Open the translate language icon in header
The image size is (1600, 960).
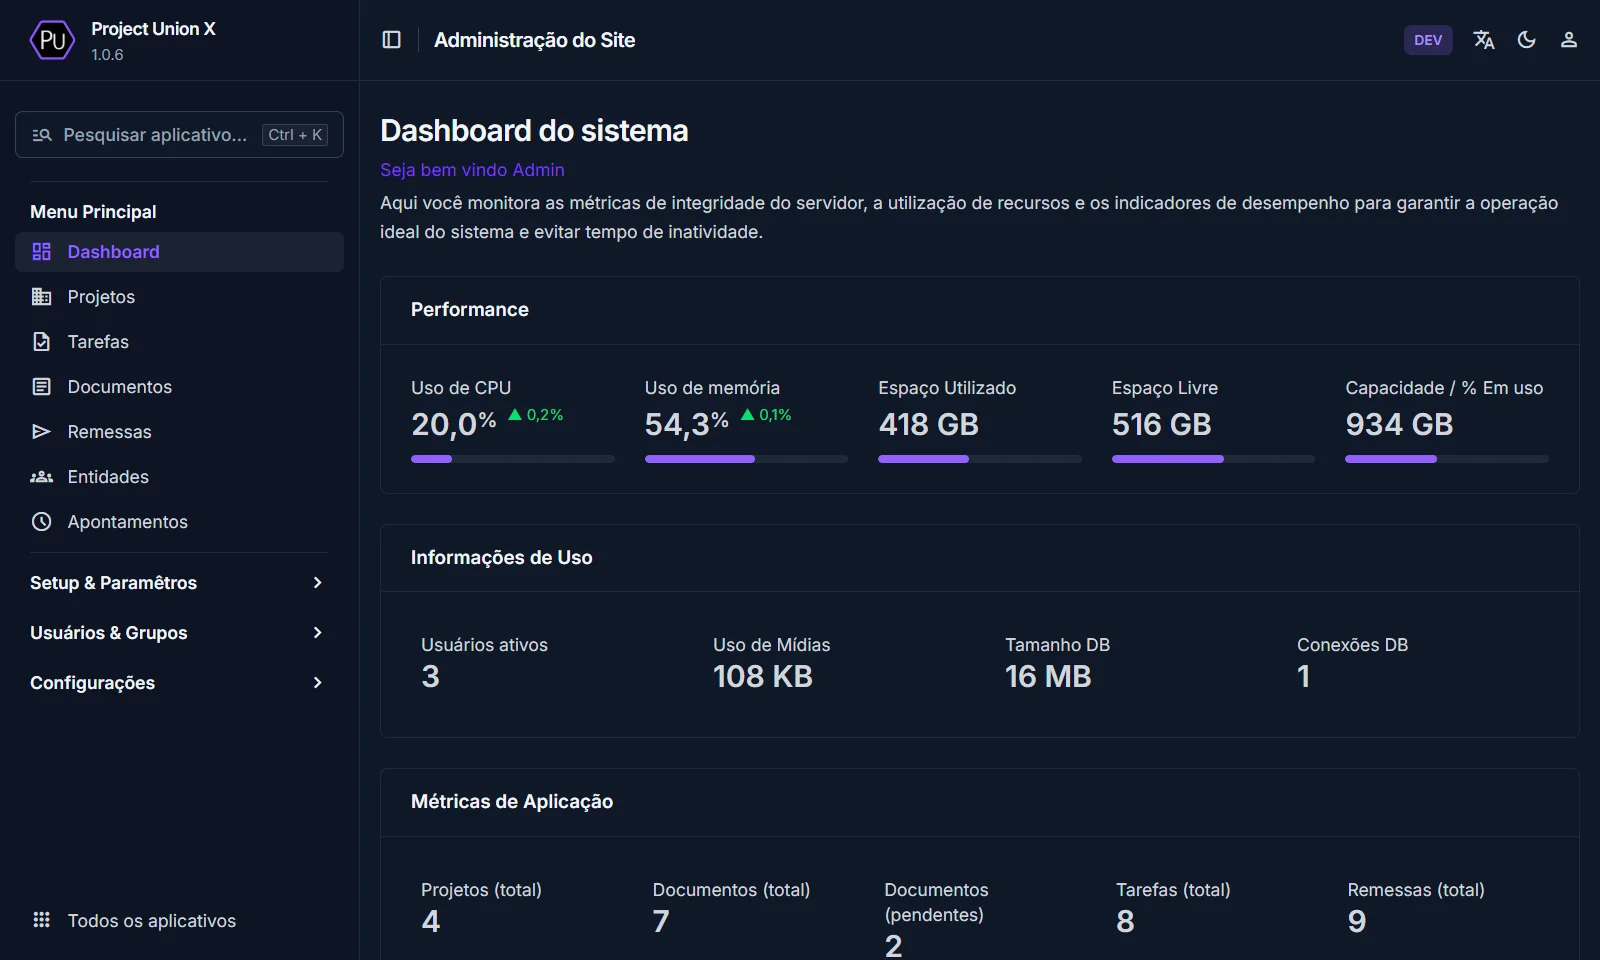pyautogui.click(x=1483, y=40)
